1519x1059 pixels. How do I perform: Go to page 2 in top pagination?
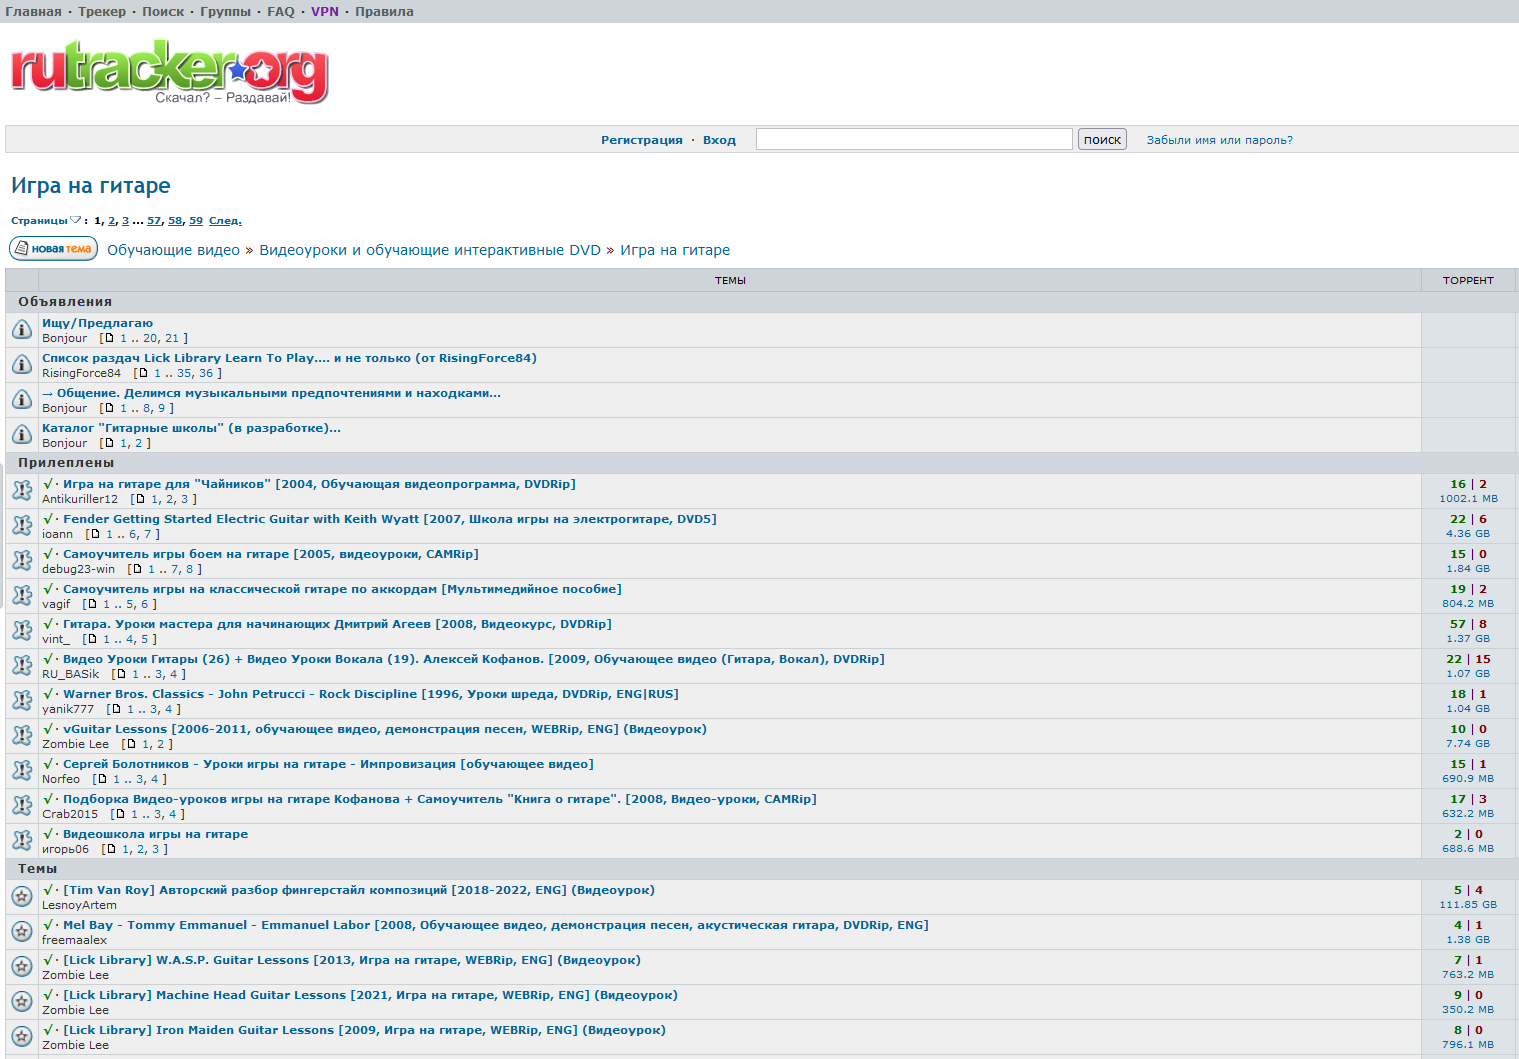pyautogui.click(x=111, y=221)
